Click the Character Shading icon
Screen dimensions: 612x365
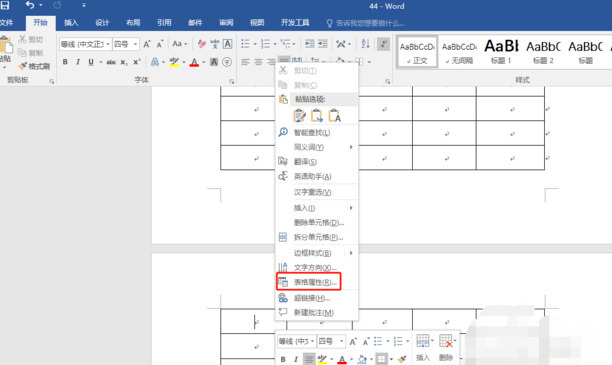click(214, 62)
